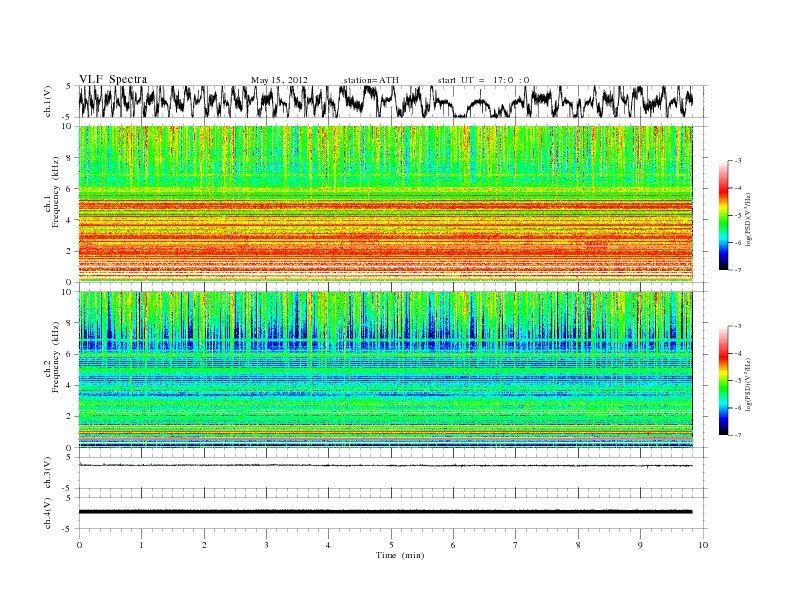Viewport: 792px width, 612px height.
Task: Click time-axis tick label "4"
Action: click(x=328, y=545)
